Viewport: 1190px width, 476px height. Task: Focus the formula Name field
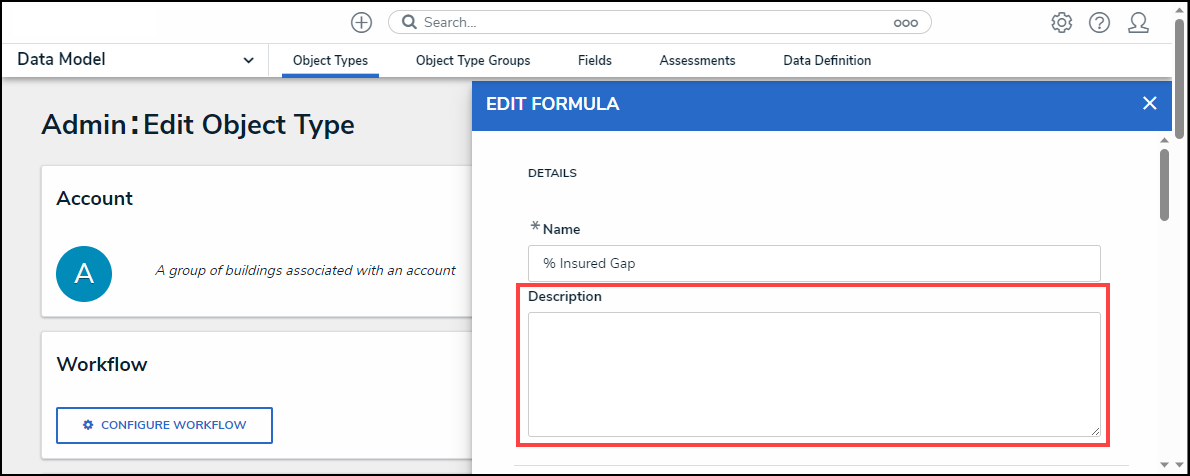tap(814, 263)
